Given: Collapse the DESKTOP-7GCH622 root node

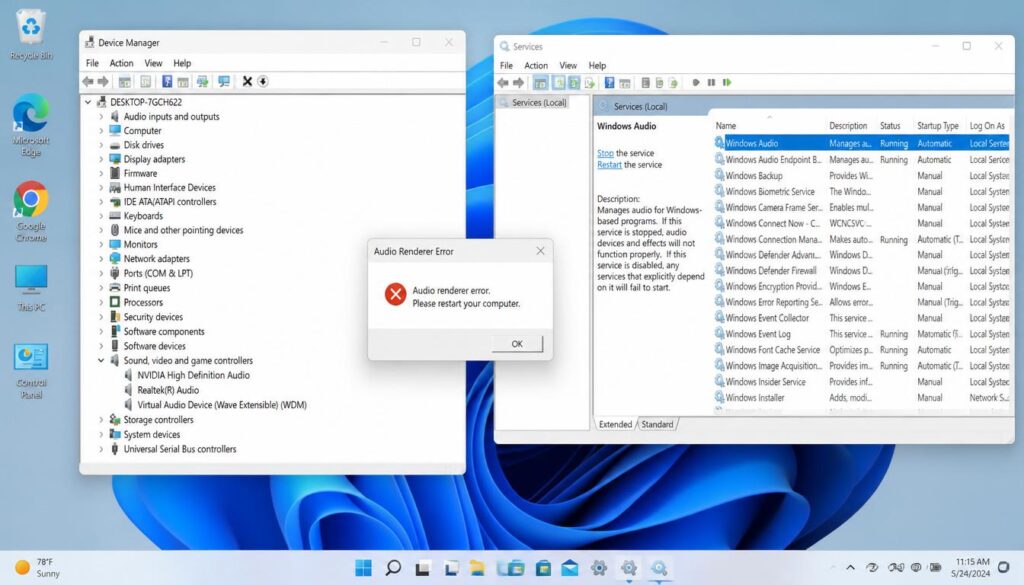Looking at the screenshot, I should click(x=88, y=102).
